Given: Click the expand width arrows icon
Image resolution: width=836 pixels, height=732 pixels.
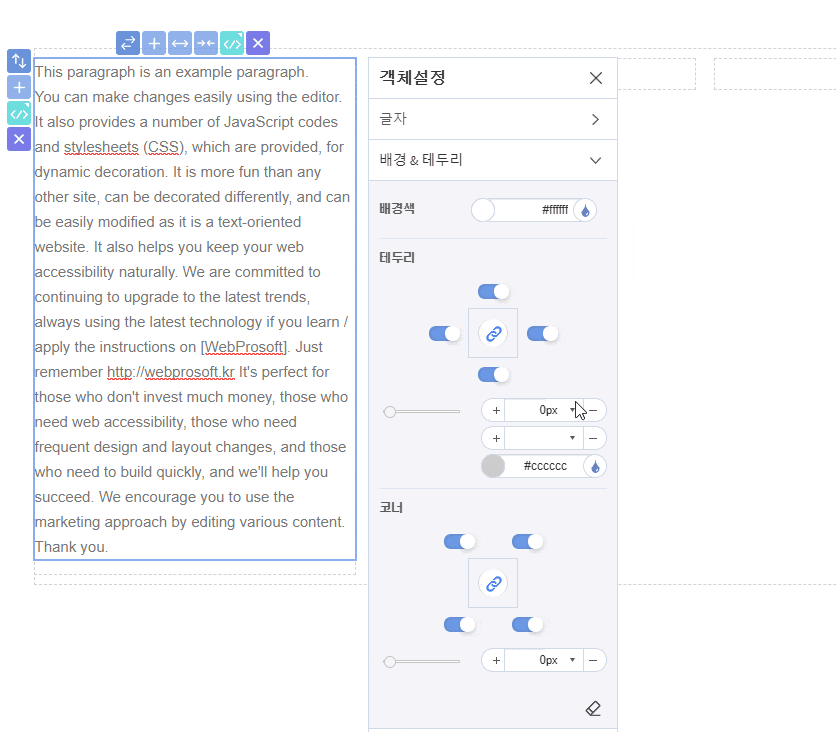Looking at the screenshot, I should (x=180, y=43).
